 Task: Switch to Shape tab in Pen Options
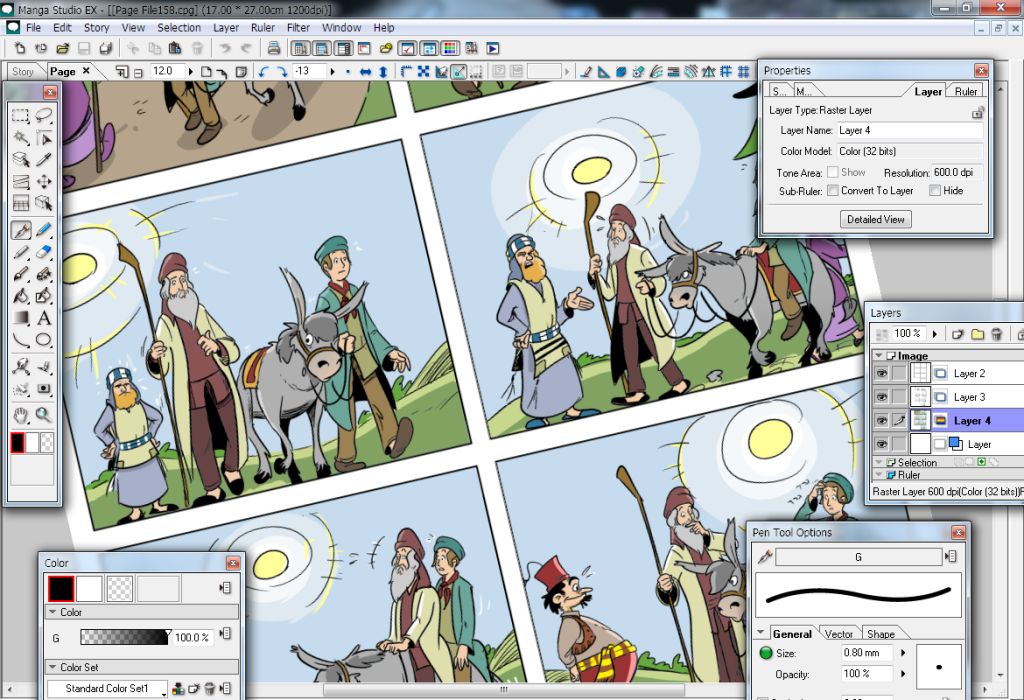click(x=880, y=634)
